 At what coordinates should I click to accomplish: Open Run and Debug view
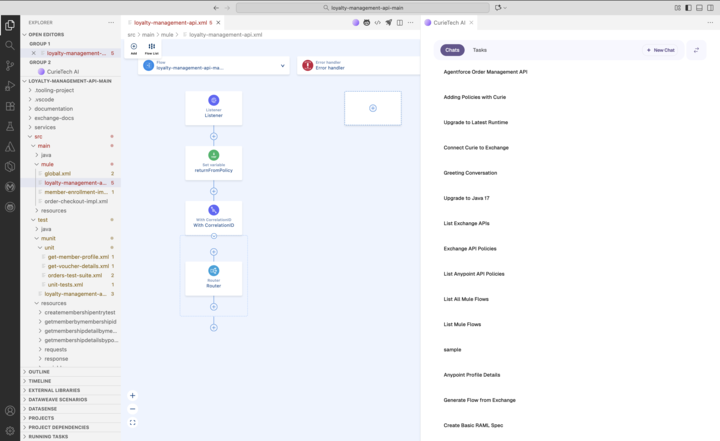point(10,86)
